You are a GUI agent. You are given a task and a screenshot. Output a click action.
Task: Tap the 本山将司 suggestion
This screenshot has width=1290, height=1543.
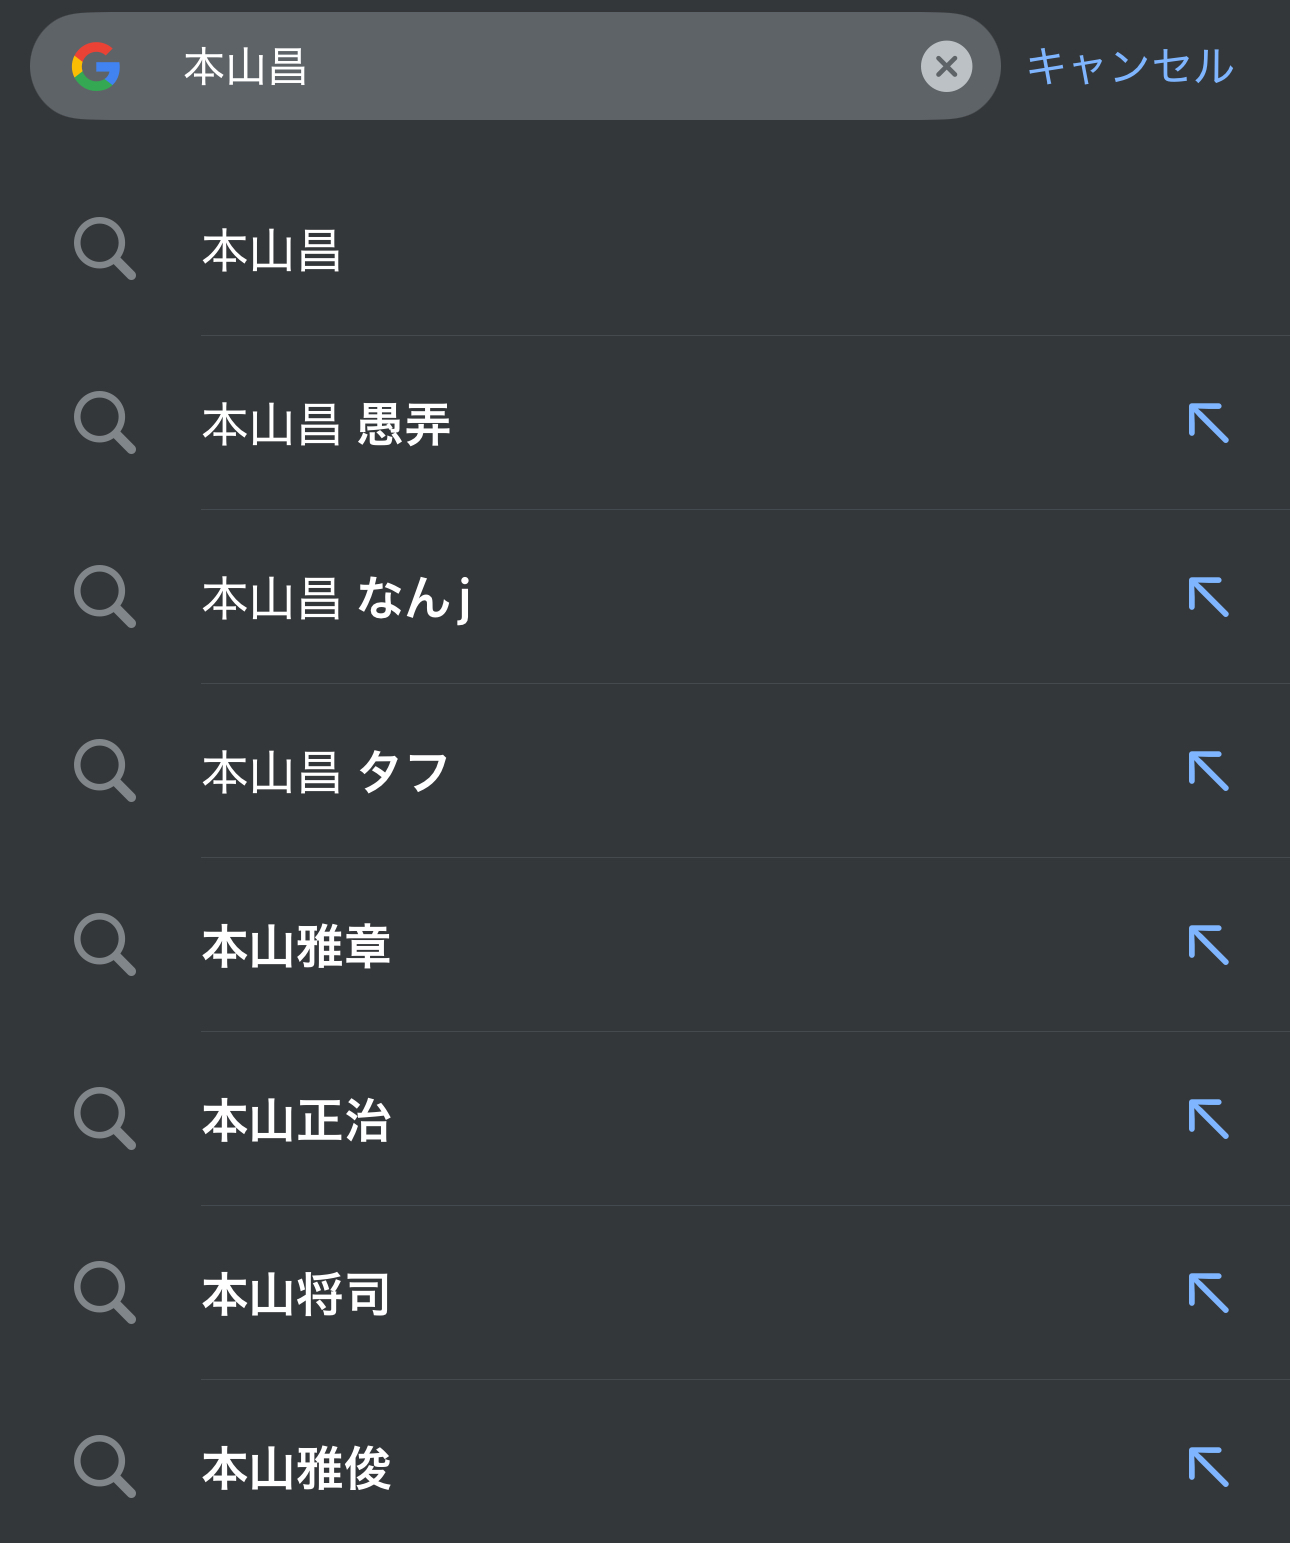[296, 1294]
